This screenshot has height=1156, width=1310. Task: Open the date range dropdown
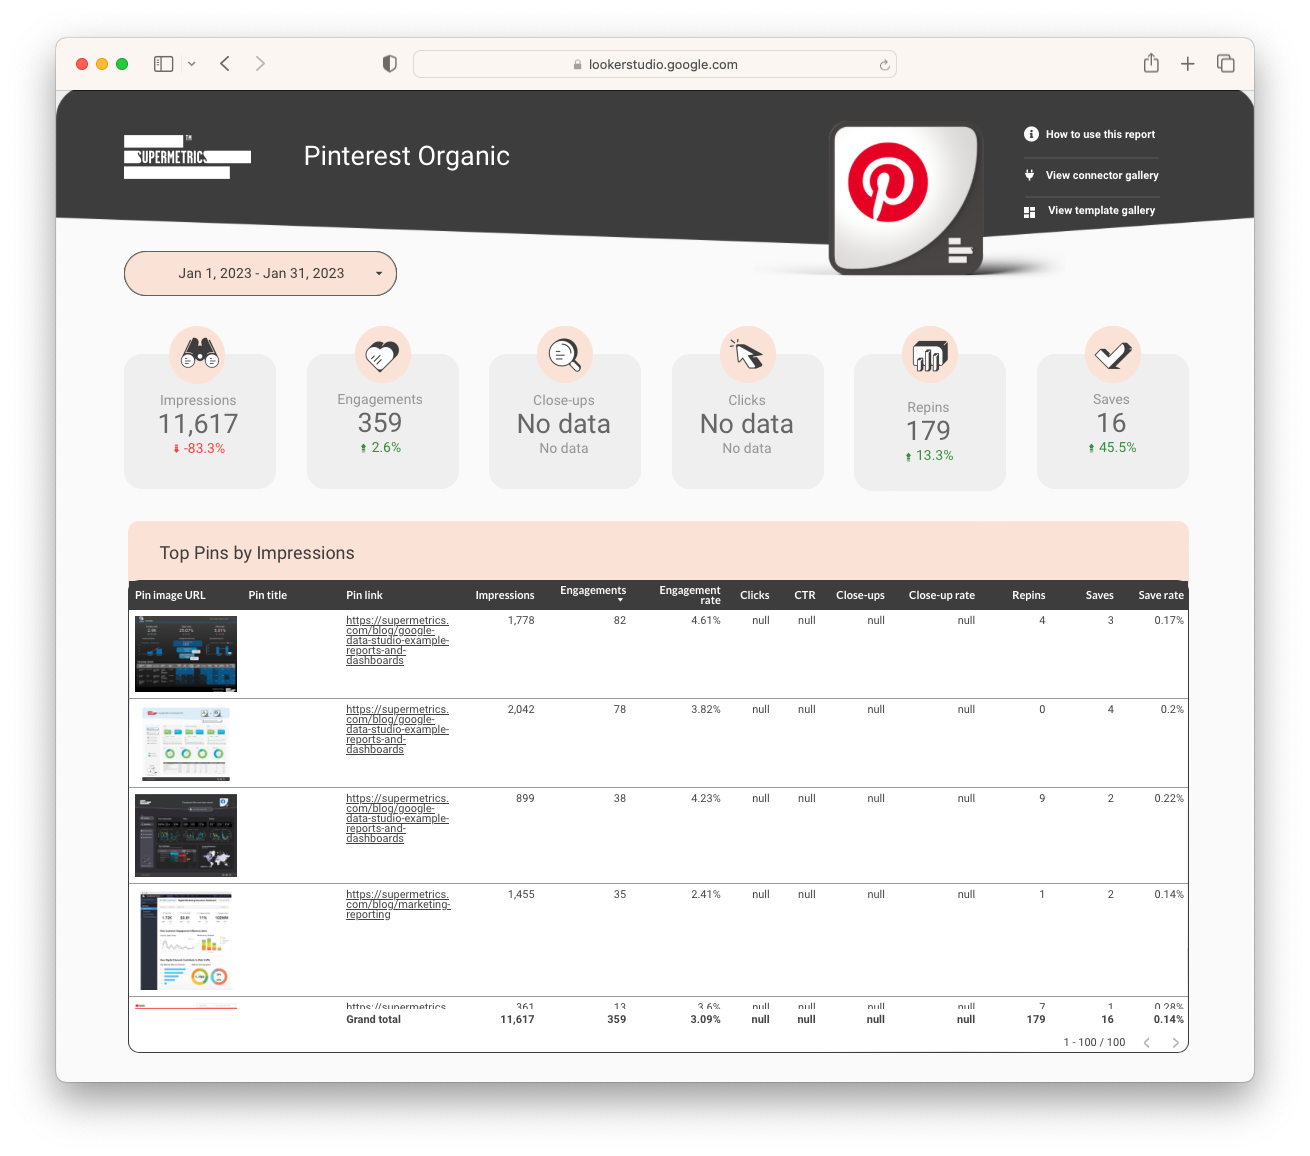(260, 273)
